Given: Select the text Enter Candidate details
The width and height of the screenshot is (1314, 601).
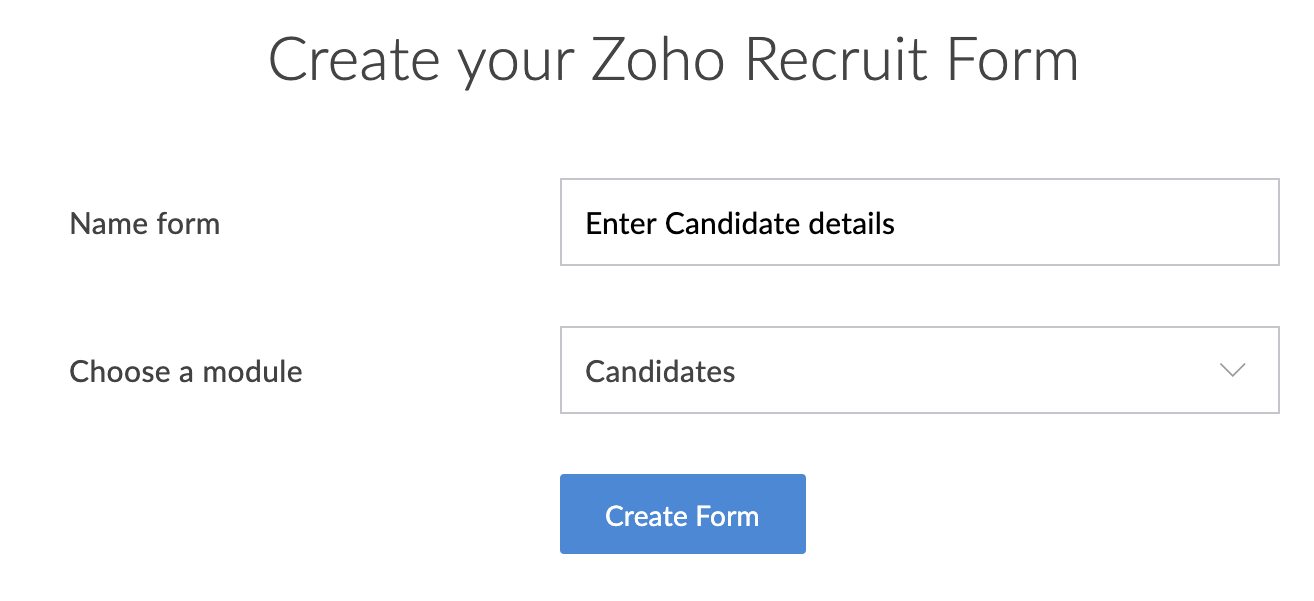Looking at the screenshot, I should [x=740, y=222].
